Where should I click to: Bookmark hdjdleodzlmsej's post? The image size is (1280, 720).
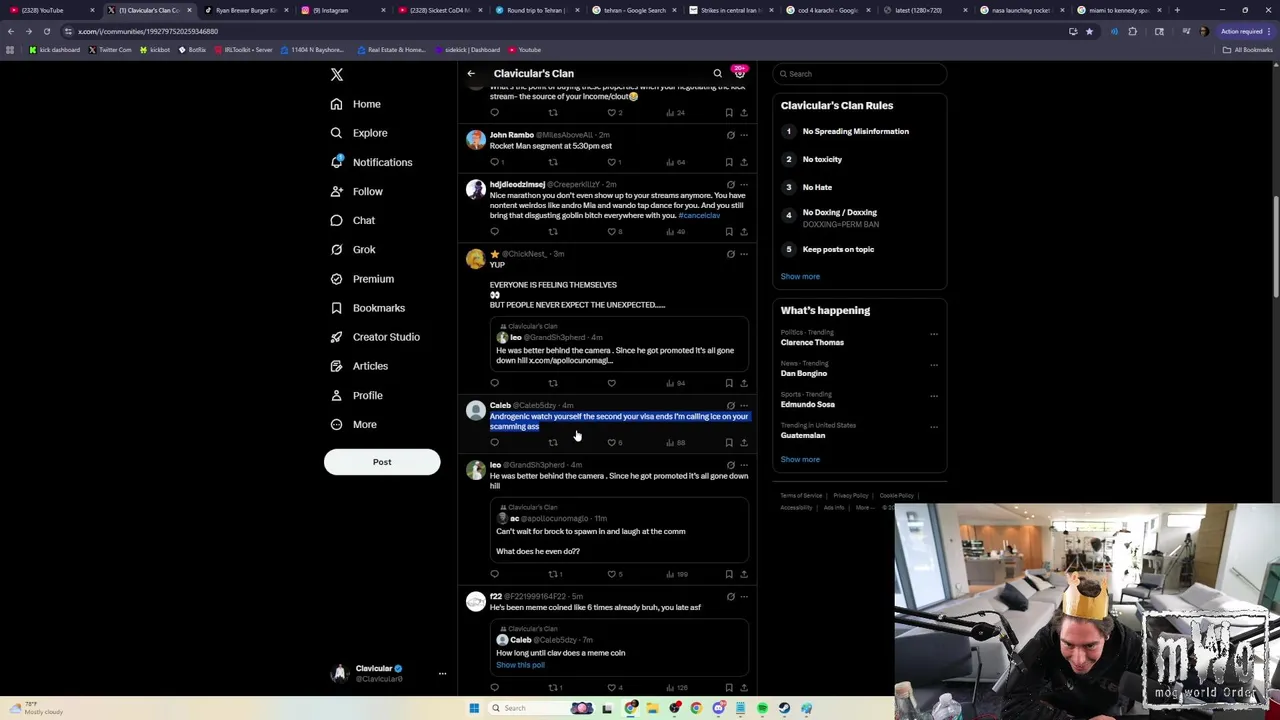(x=729, y=232)
